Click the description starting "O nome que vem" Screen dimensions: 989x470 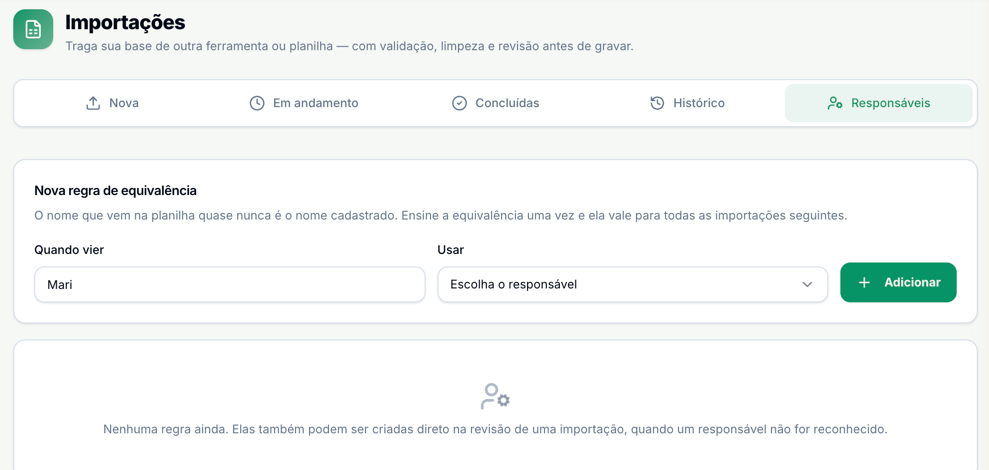441,215
